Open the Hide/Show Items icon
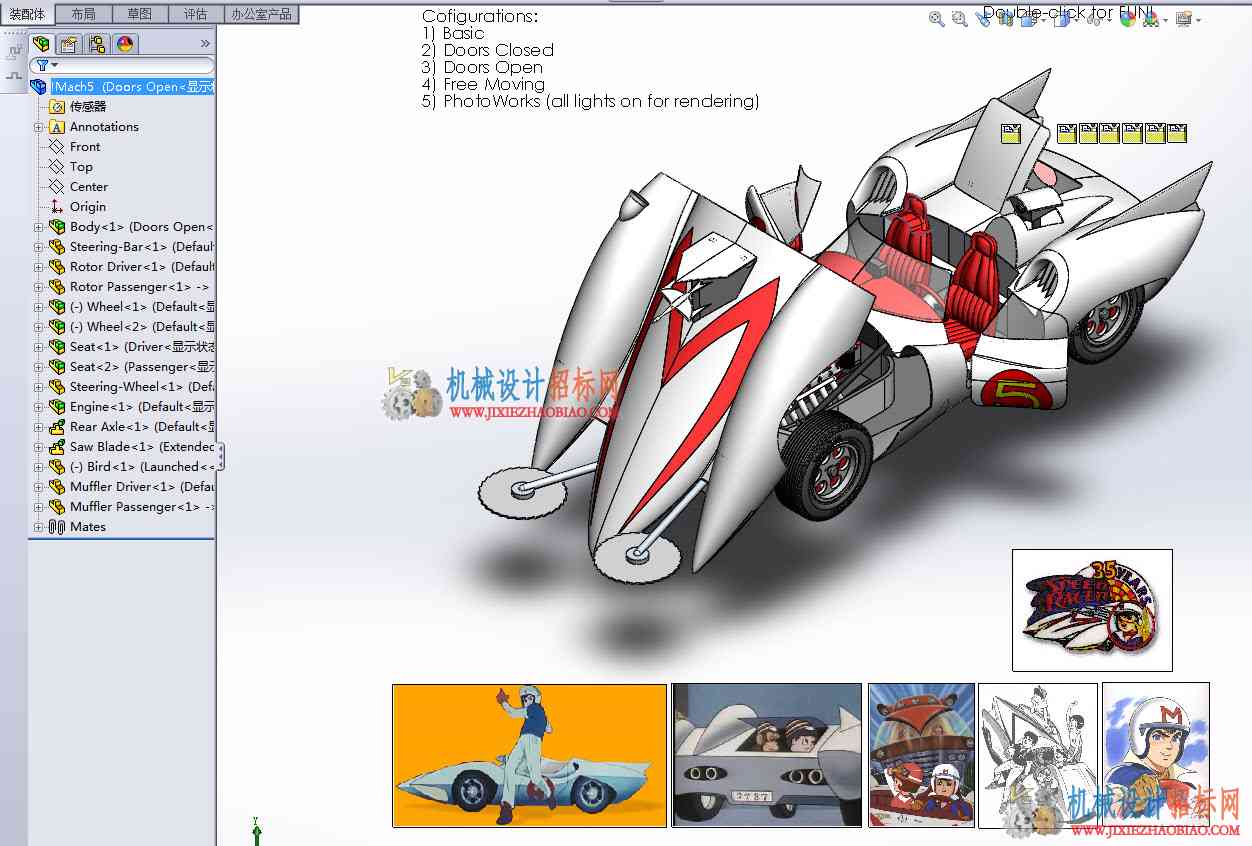Viewport: 1252px width, 846px height. [1095, 19]
